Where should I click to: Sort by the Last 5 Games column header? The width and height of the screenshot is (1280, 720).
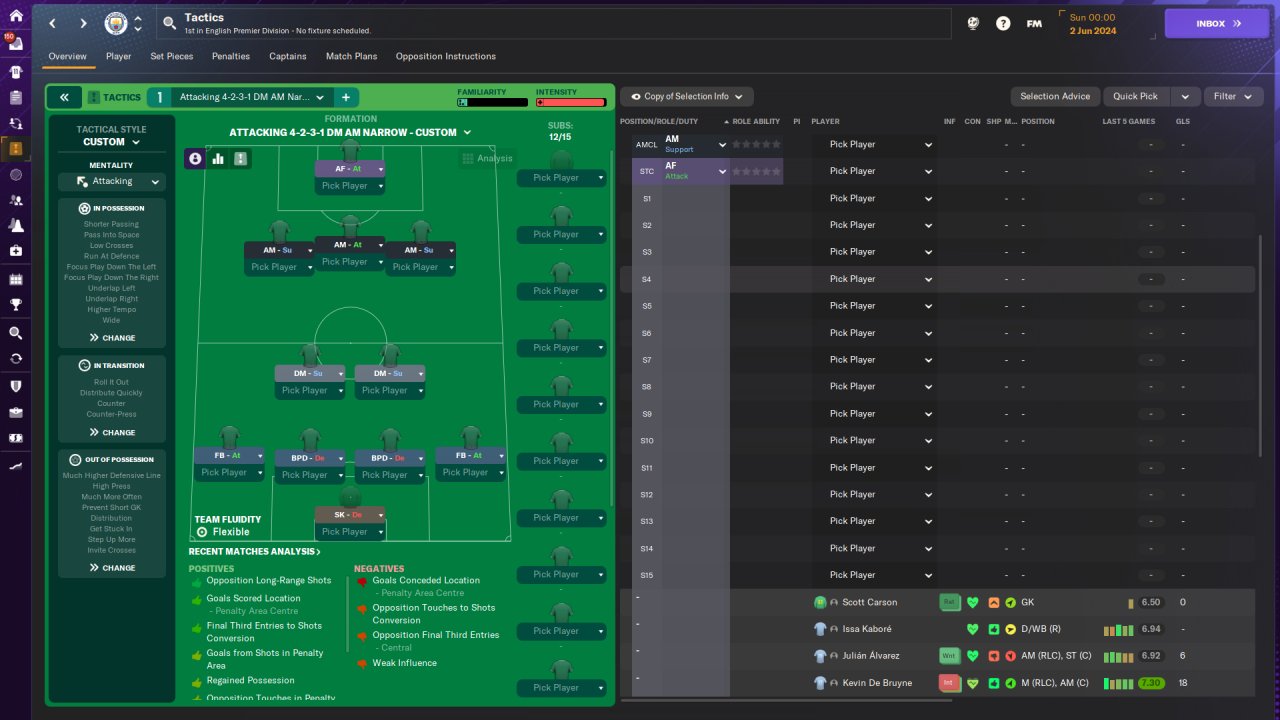click(x=1128, y=122)
